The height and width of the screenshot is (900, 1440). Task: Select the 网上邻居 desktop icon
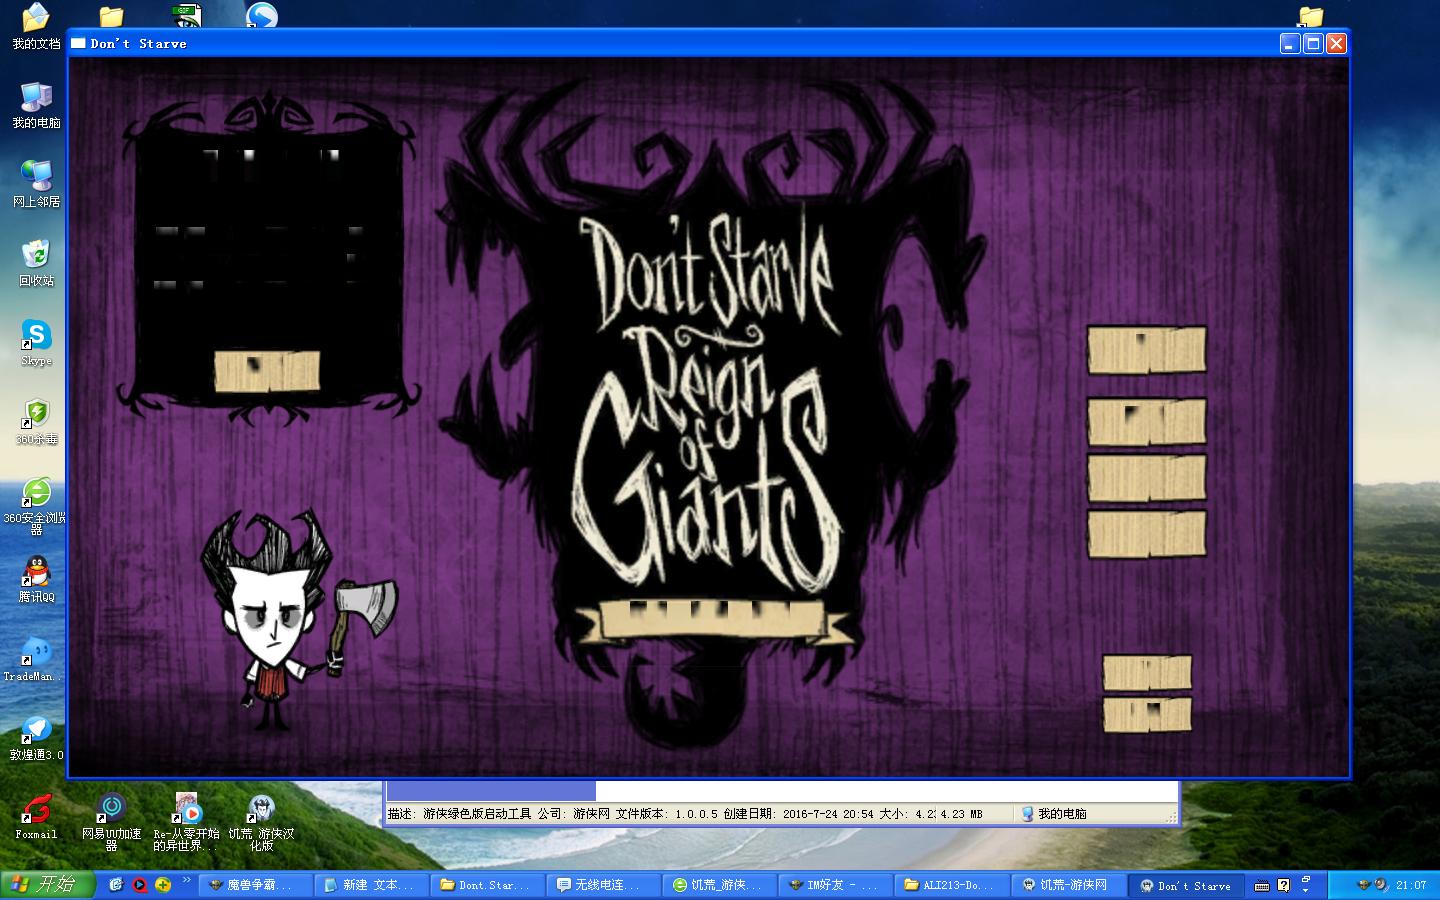pos(36,184)
